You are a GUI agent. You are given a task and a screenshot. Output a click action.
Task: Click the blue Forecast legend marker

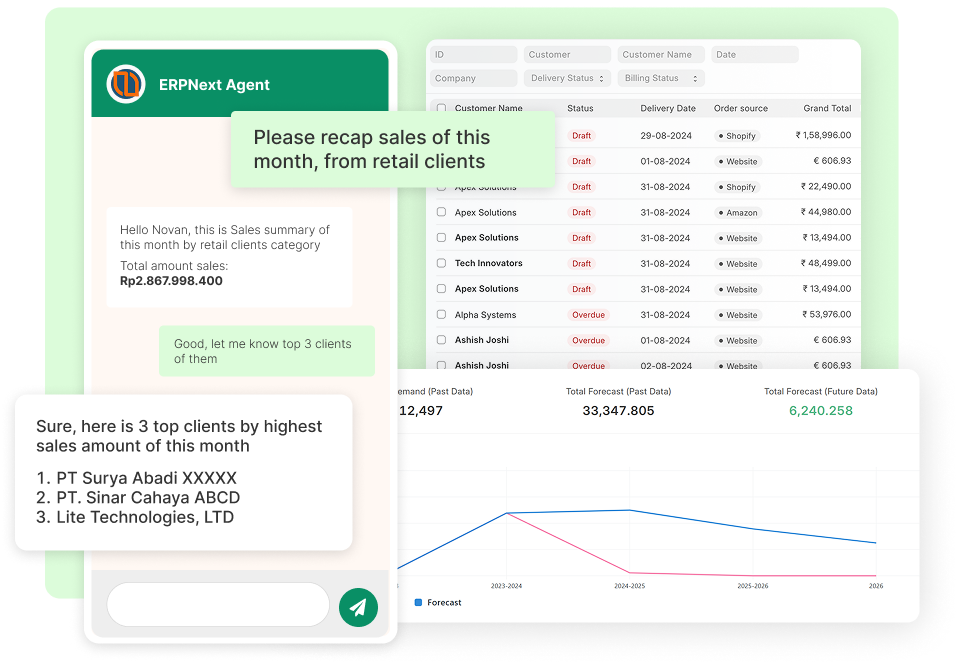(x=418, y=603)
